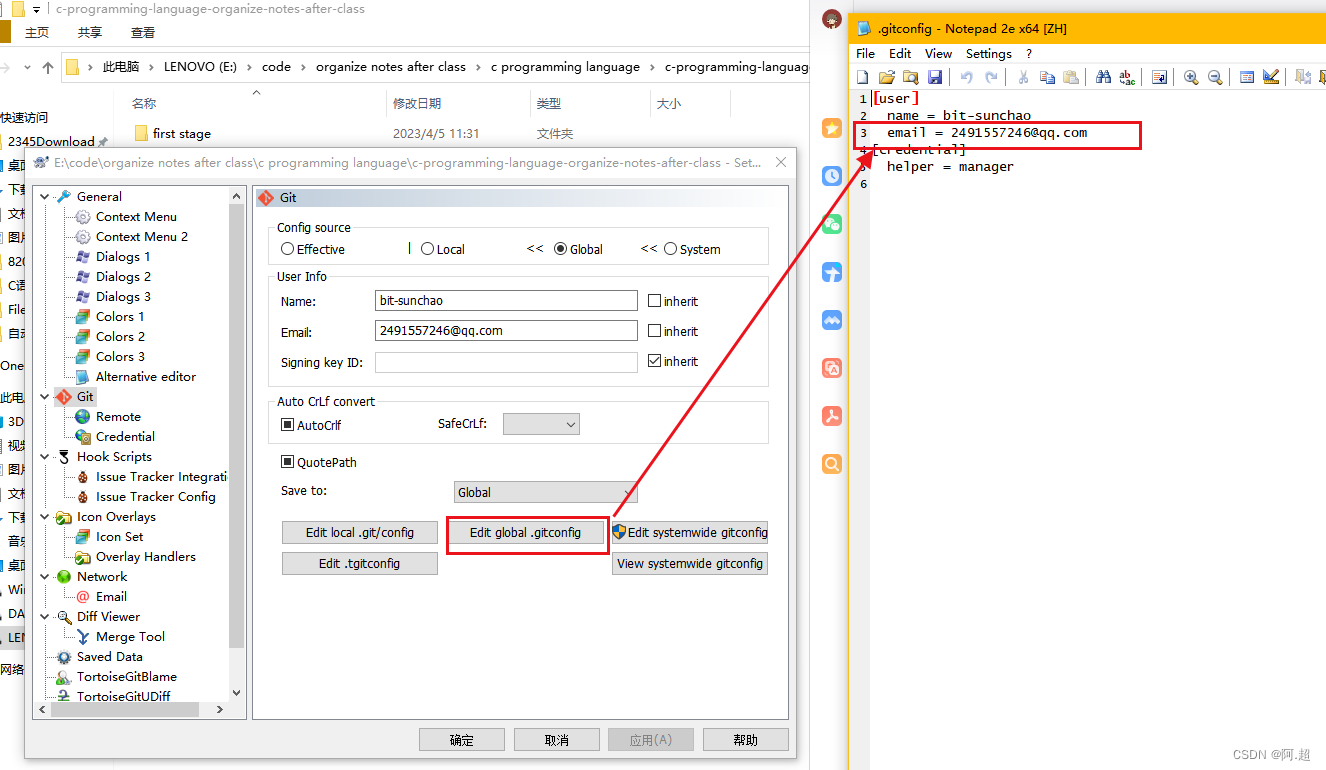1326x770 pixels.
Task: Click the Cut scissors icon in Notepad2
Action: click(x=1023, y=77)
